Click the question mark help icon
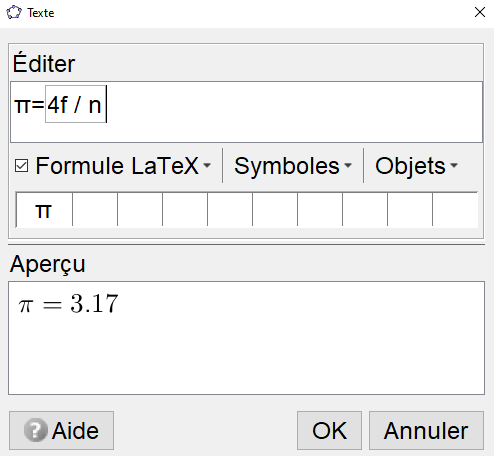The width and height of the screenshot is (494, 456). [x=36, y=430]
